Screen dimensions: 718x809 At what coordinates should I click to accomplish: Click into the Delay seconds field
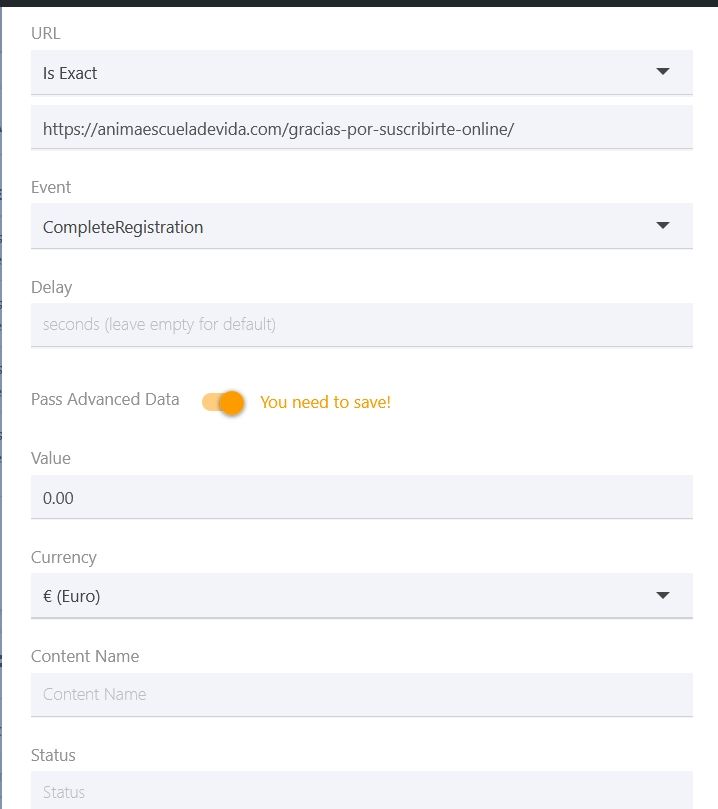(x=362, y=325)
